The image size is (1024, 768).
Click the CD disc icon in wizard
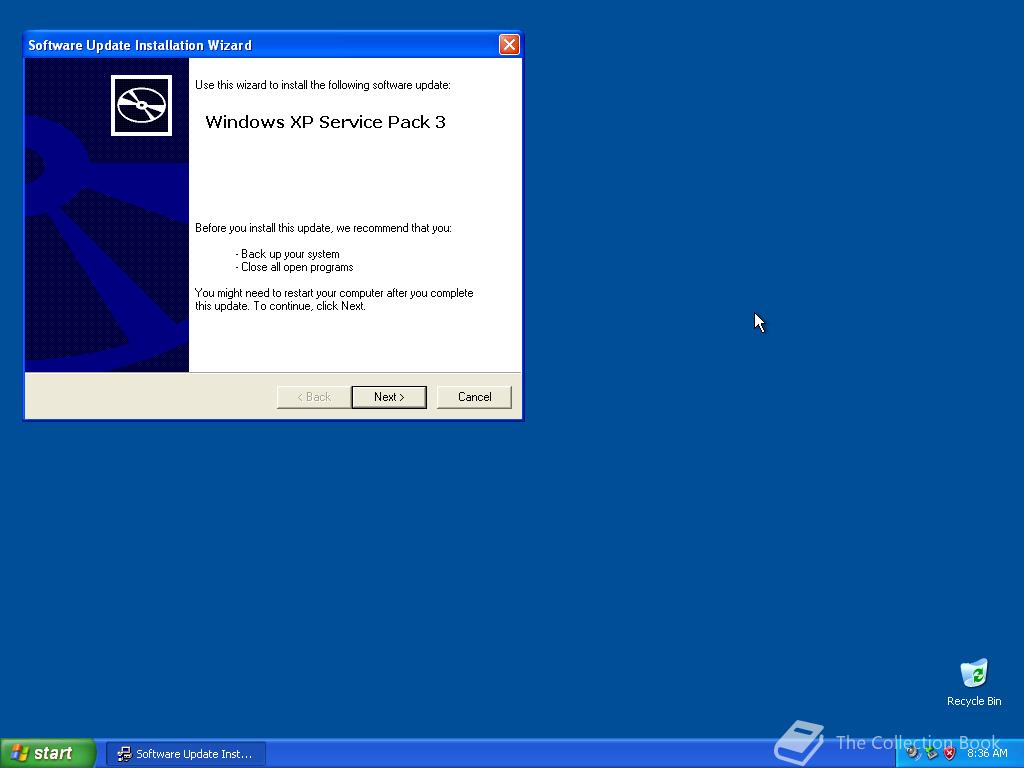[x=141, y=105]
